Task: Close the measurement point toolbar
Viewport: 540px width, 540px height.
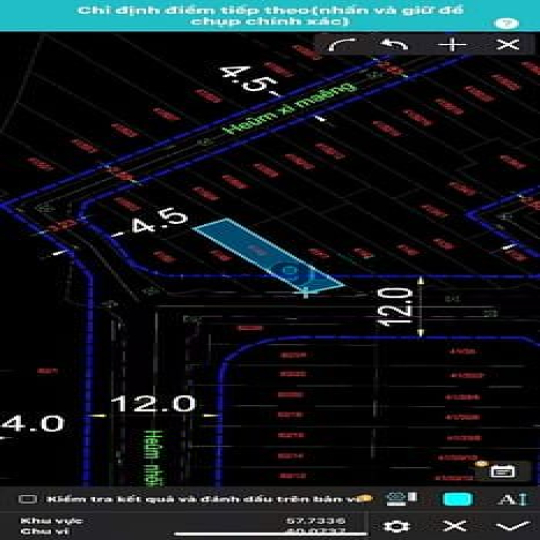Action: click(508, 45)
